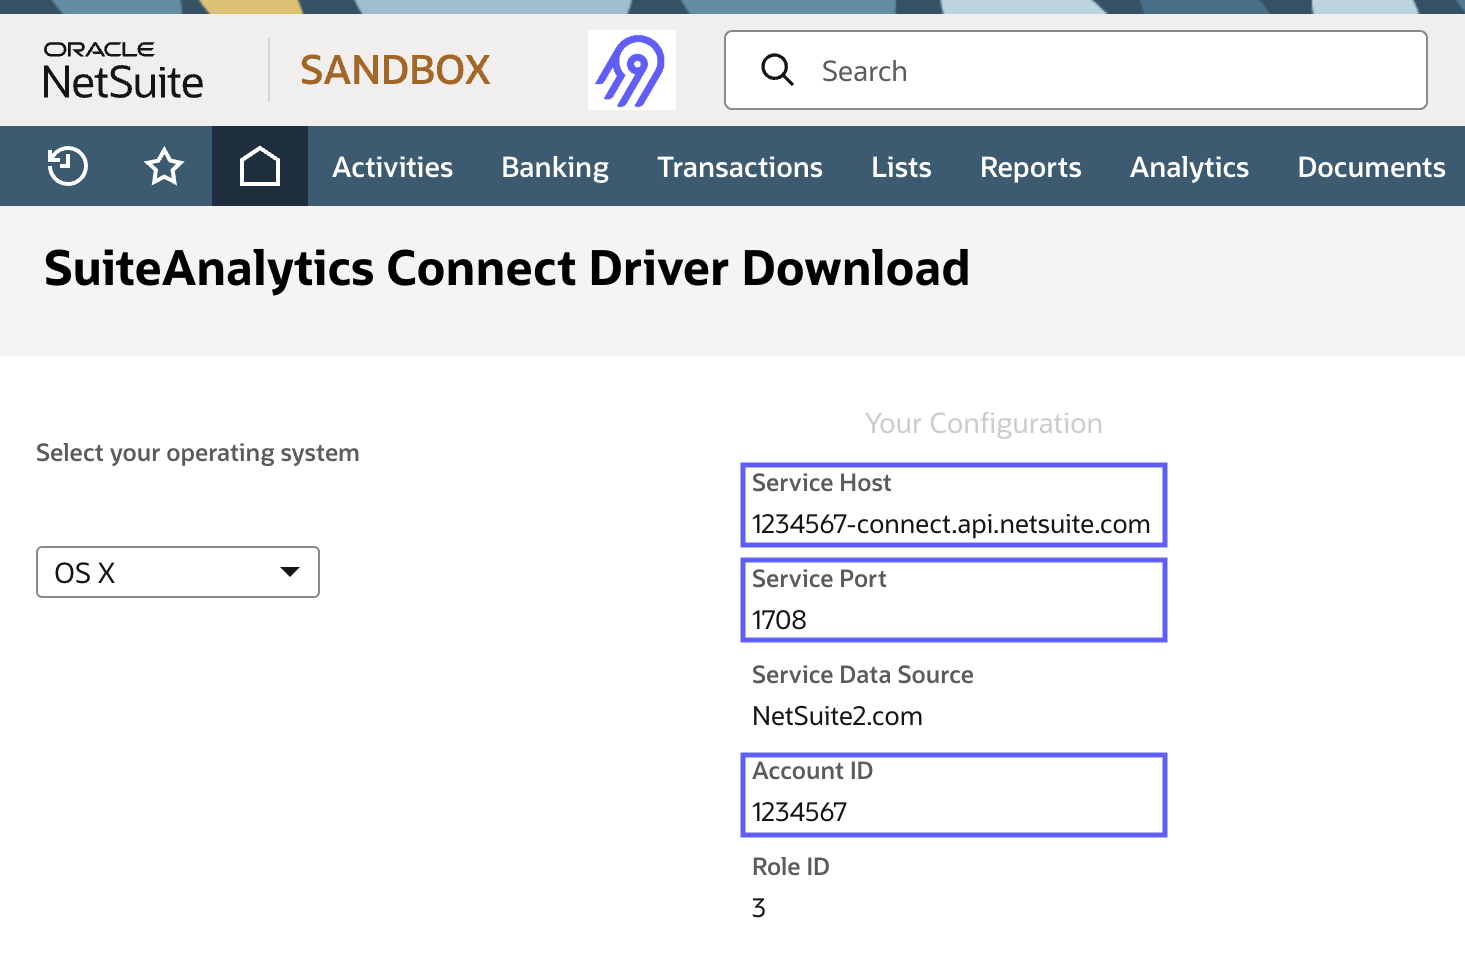Click the purple company logo near search
Screen dimensions: 1465x978
631,69
